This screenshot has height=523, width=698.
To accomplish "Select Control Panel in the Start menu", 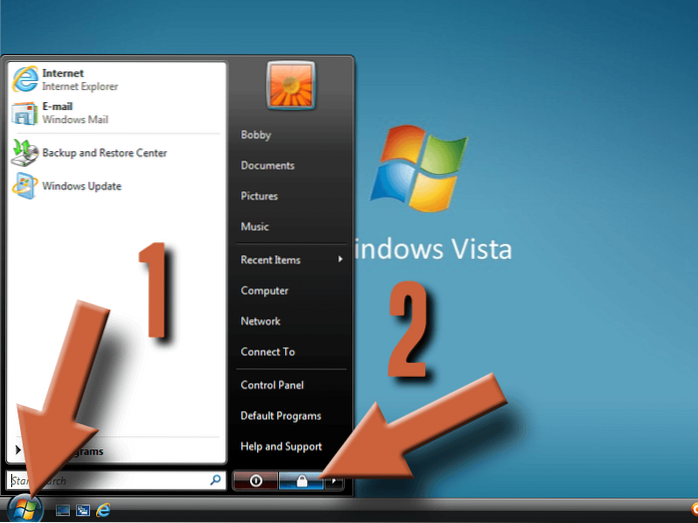I will (x=272, y=385).
